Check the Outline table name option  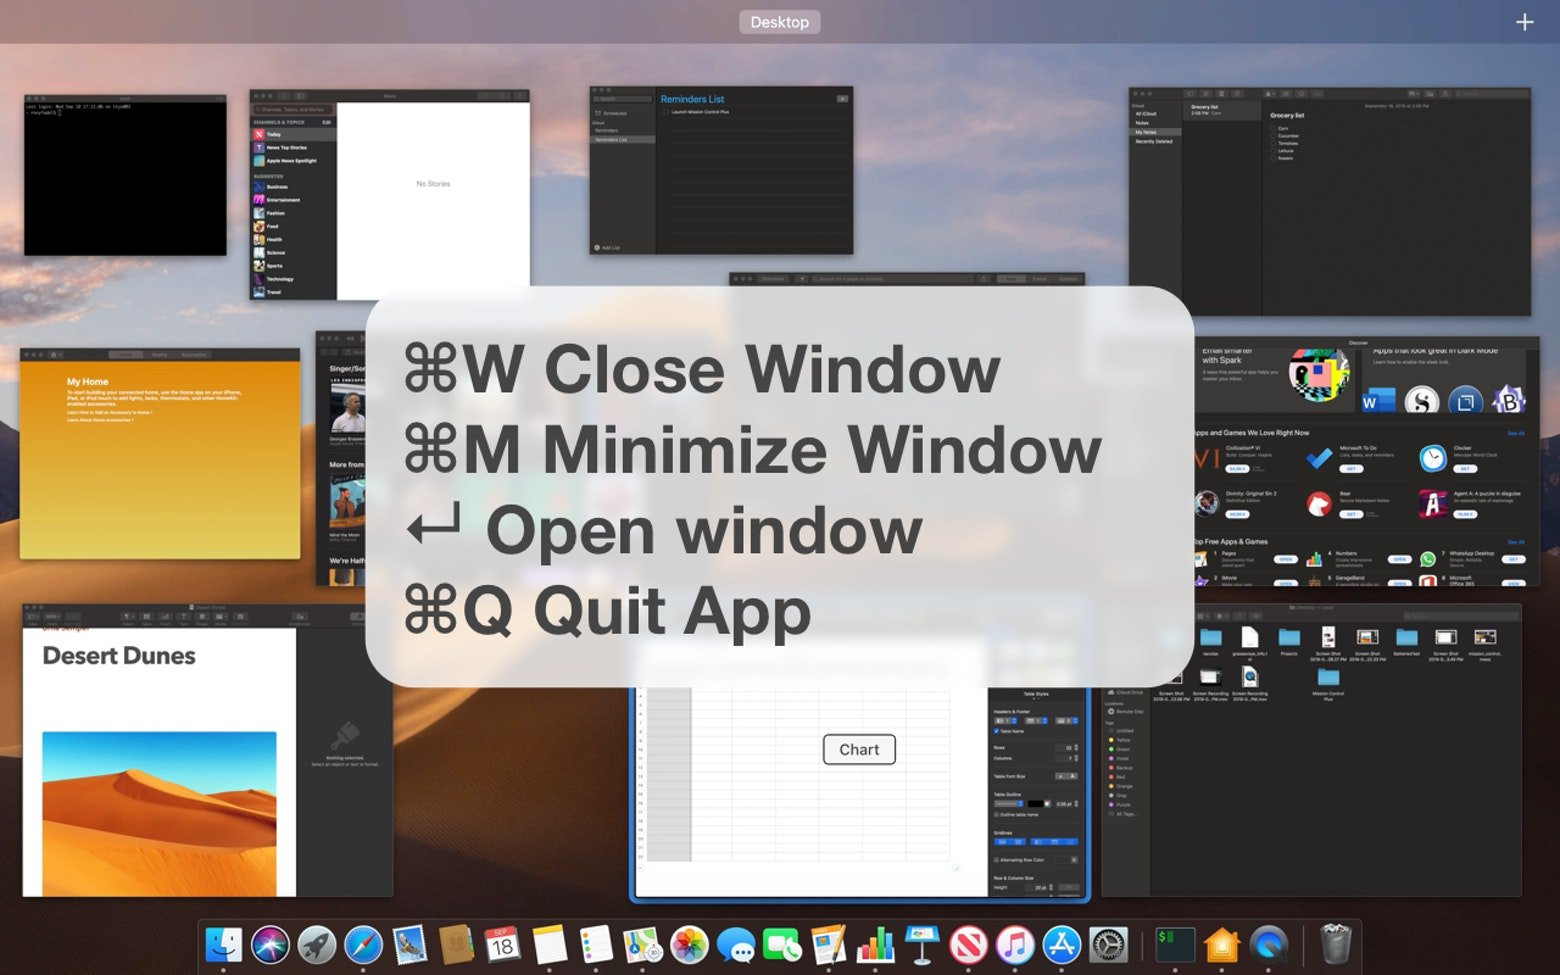pos(996,815)
